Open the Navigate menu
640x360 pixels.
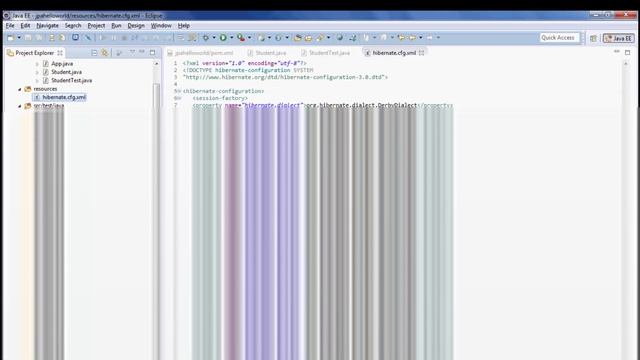click(47, 25)
